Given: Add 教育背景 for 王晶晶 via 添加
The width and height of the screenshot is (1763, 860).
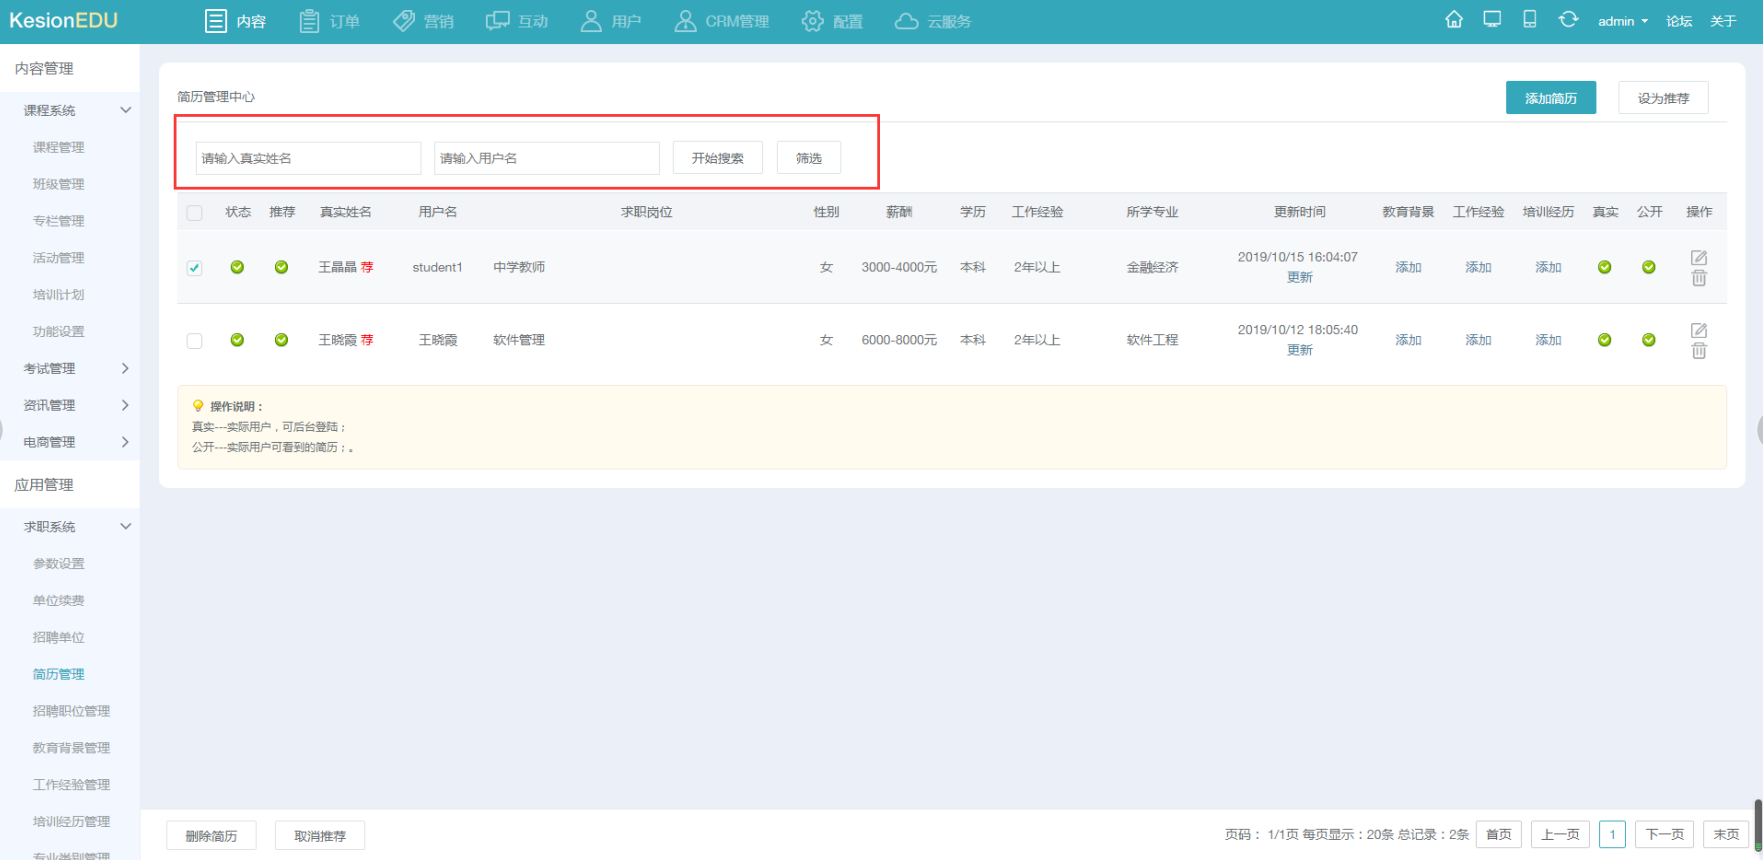Looking at the screenshot, I should click(1408, 267).
